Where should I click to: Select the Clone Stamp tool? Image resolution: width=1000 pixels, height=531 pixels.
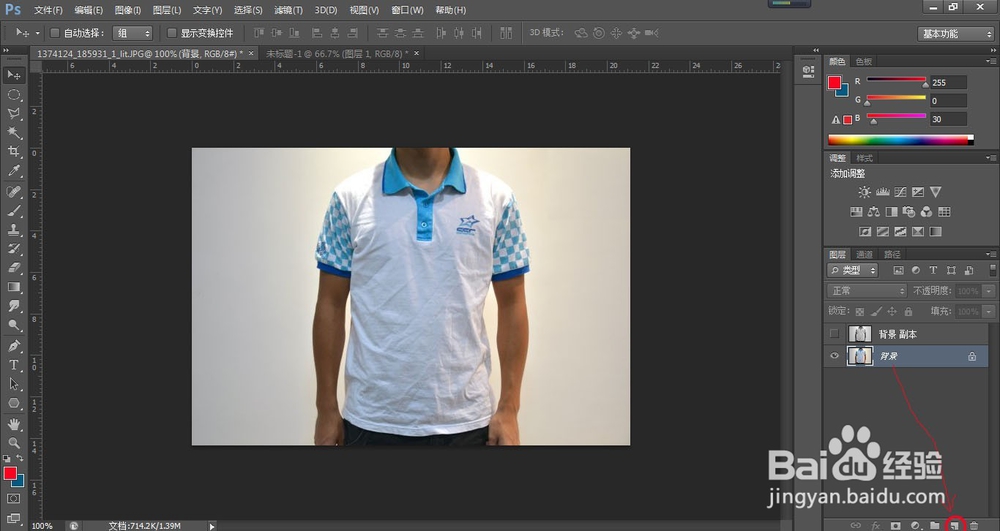pyautogui.click(x=13, y=230)
